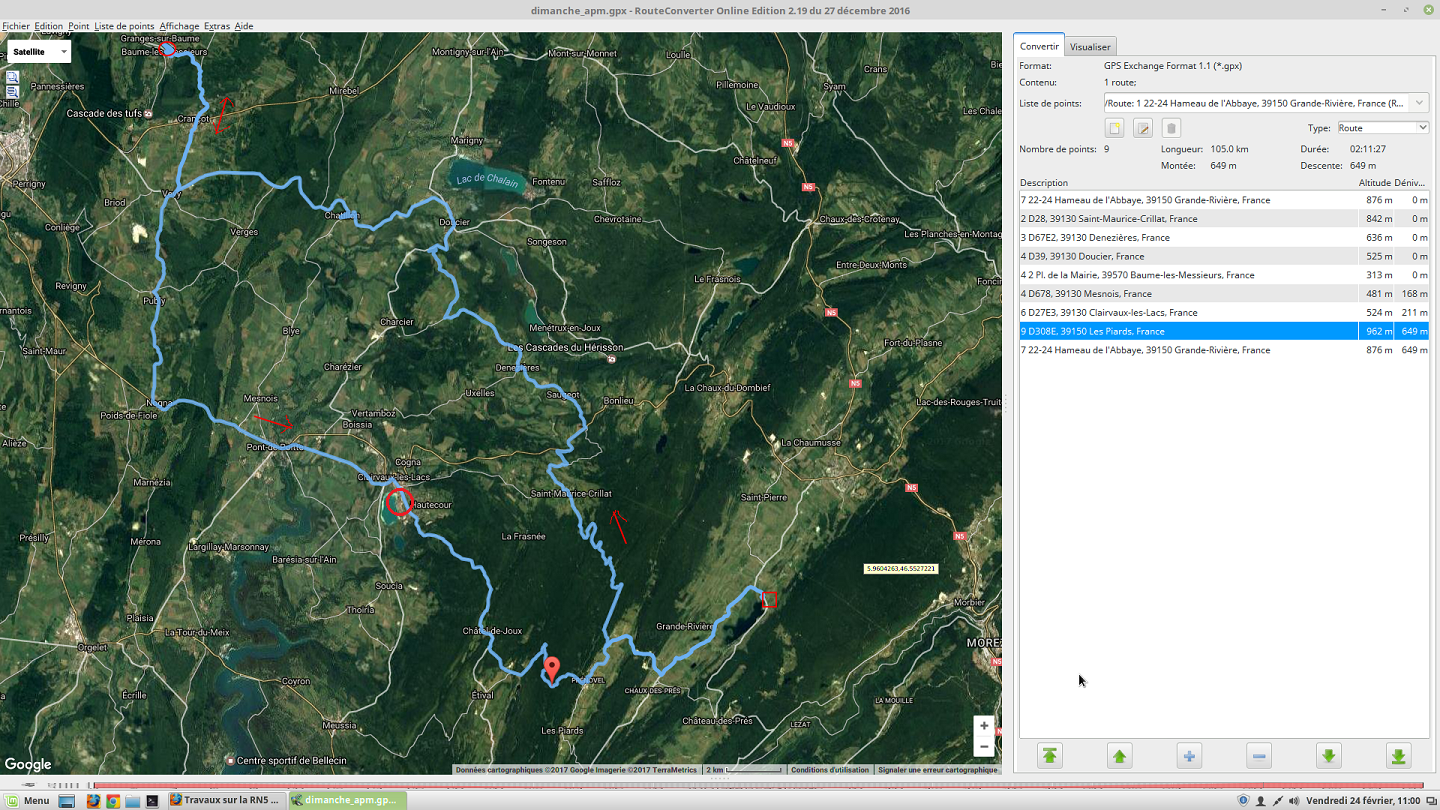
Task: Move selected point to top of list
Action: point(1050,756)
